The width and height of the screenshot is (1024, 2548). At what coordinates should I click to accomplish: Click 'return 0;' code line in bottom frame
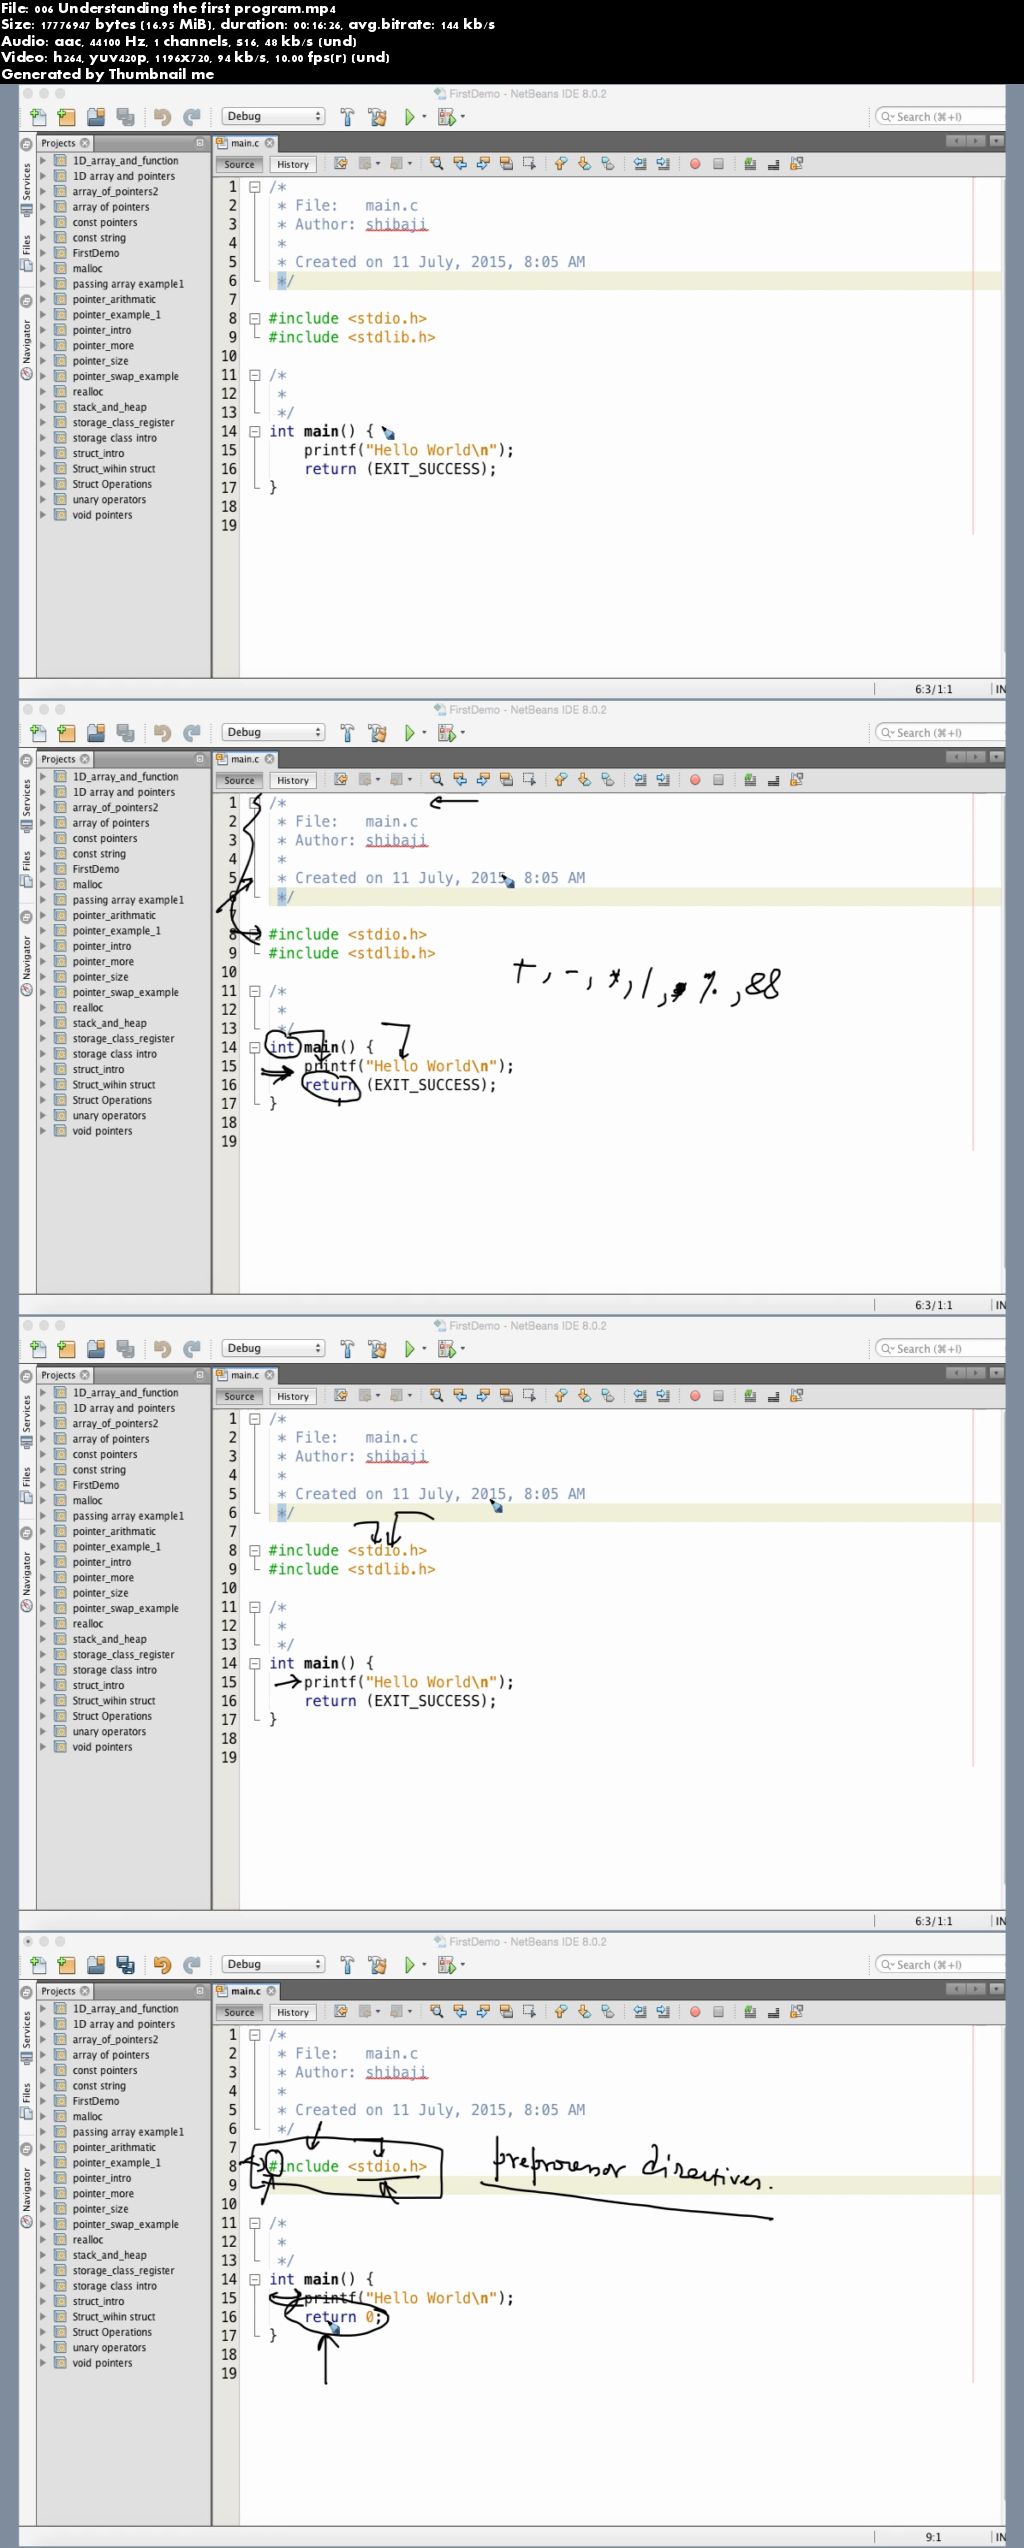pyautogui.click(x=345, y=2317)
